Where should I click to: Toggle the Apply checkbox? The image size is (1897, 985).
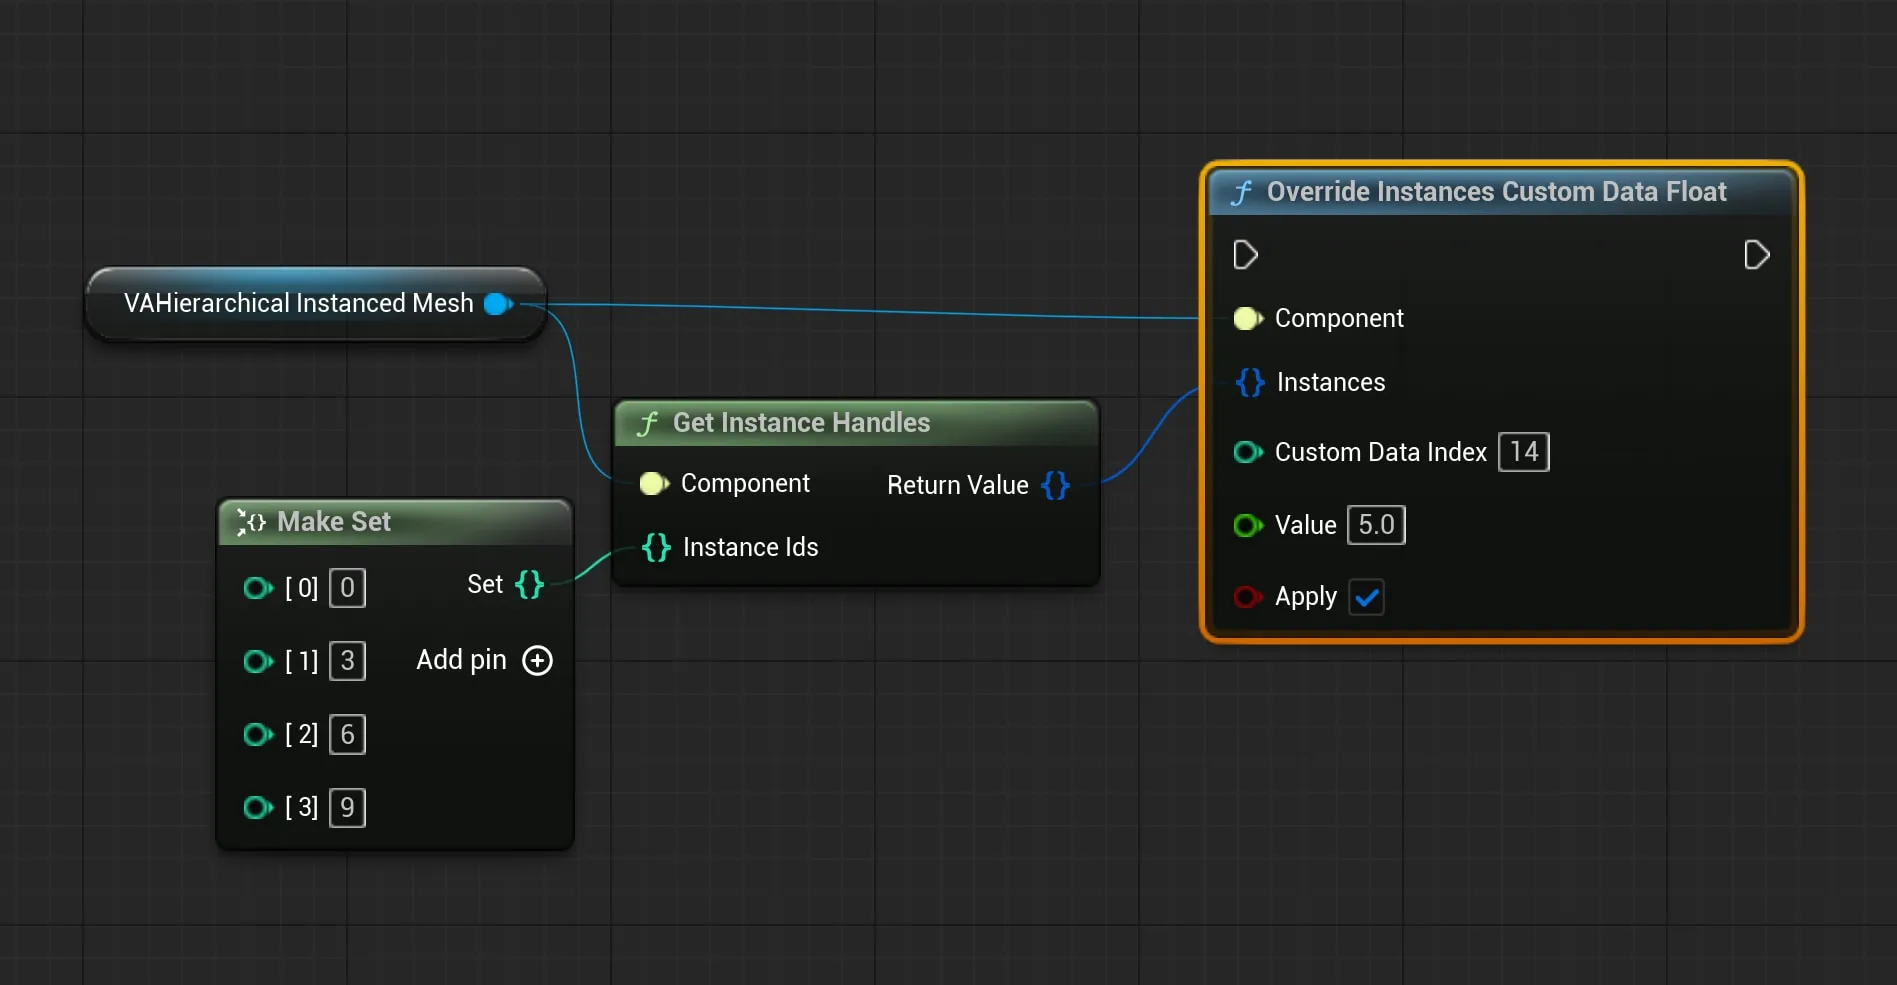tap(1366, 598)
